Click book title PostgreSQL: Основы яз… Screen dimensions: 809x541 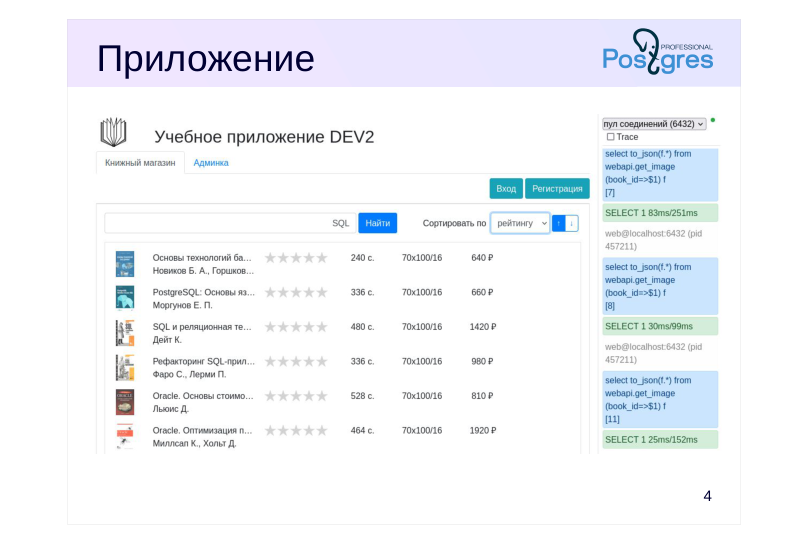[203, 292]
